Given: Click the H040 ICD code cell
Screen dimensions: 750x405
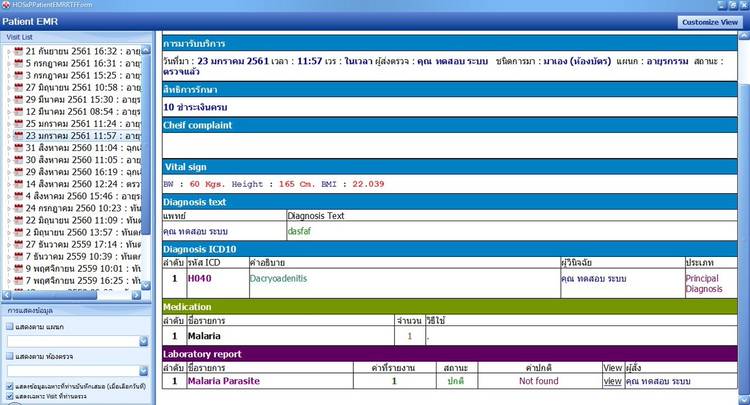Looking at the screenshot, I should (x=200, y=279).
